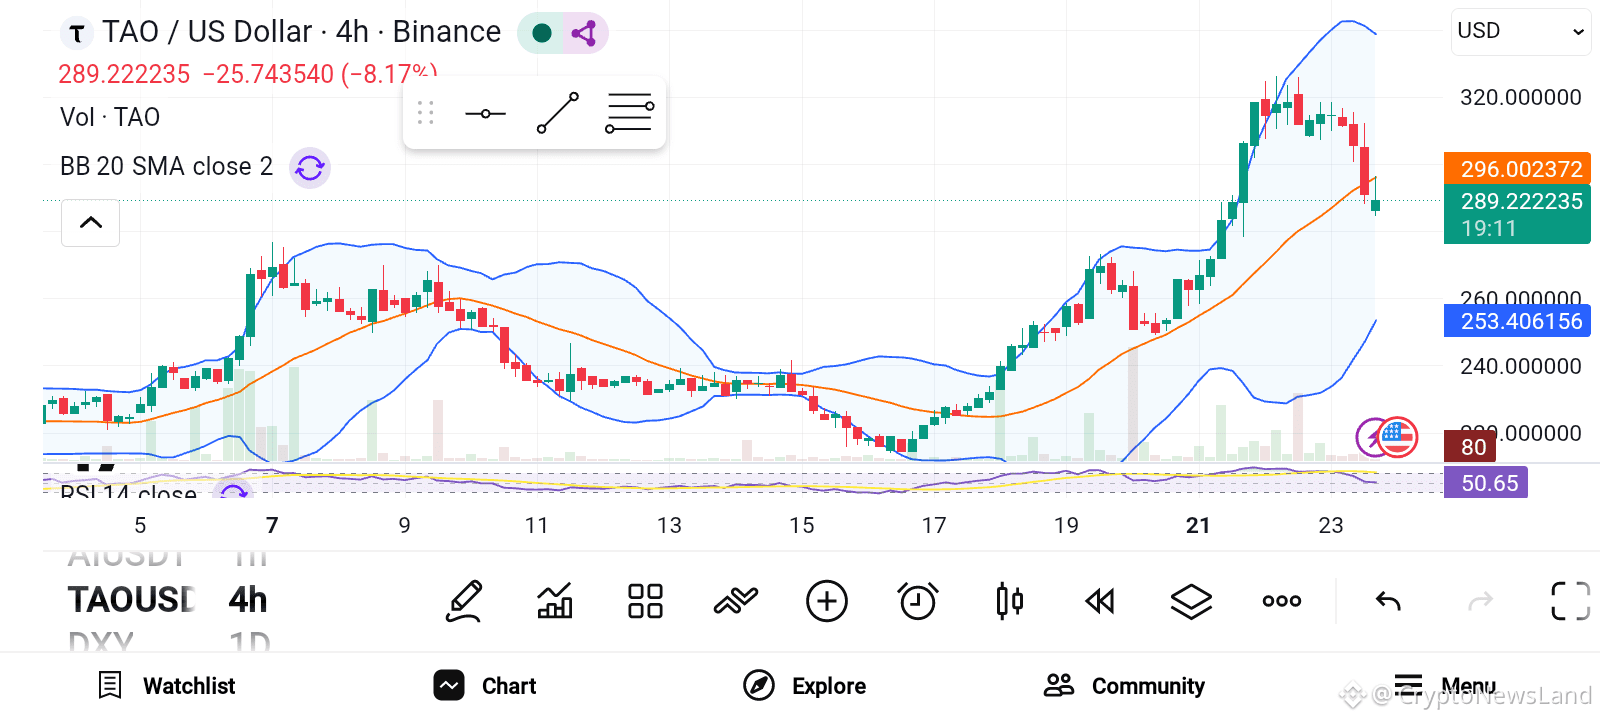Create an alert with the alarm clock icon
Image resolution: width=1600 pixels, height=720 pixels.
click(x=918, y=601)
